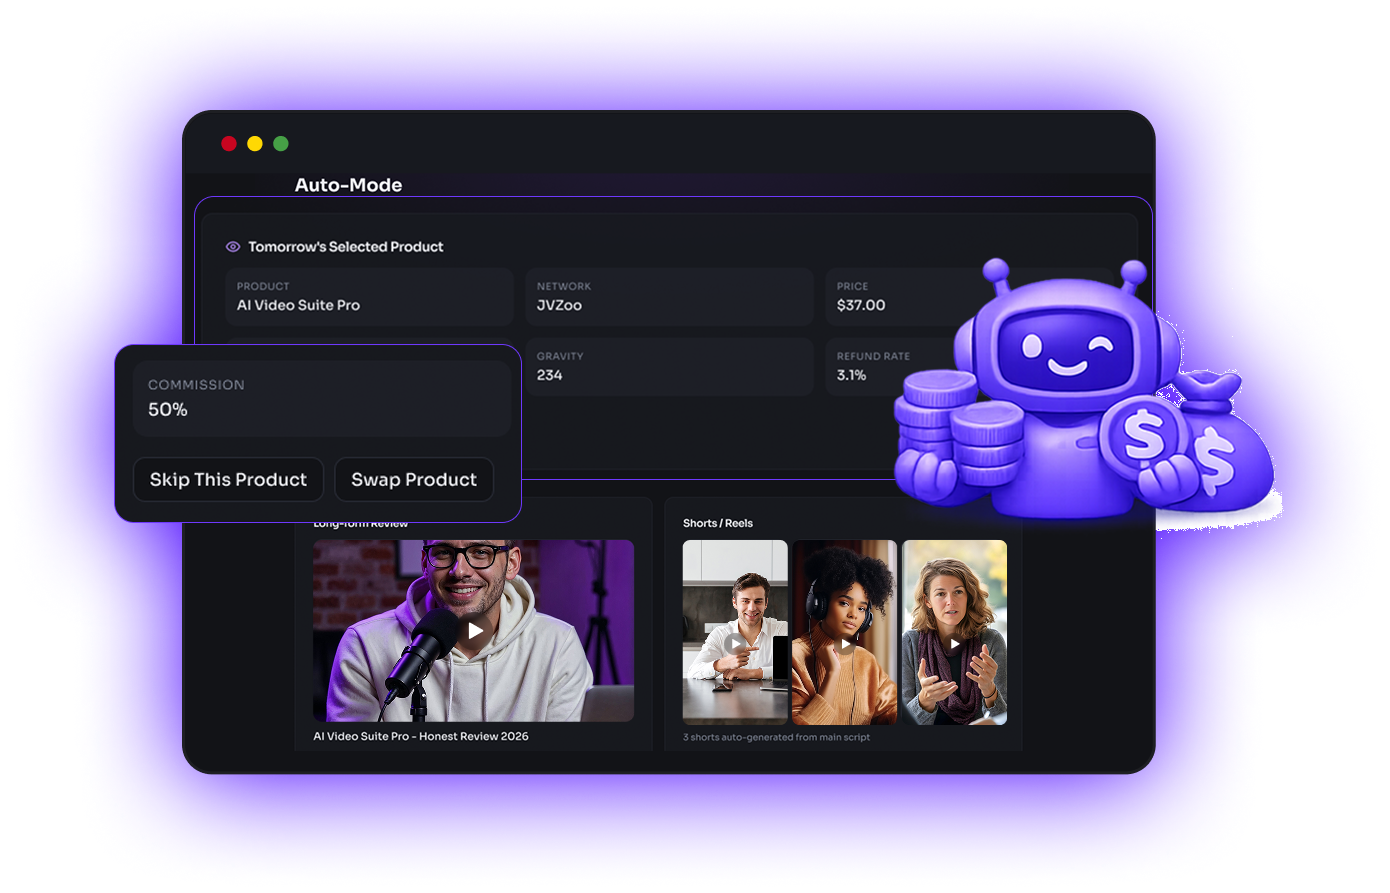Click the AI Video Suite Pro - Honest Review 2026 caption
1390x893 pixels.
(x=421, y=736)
